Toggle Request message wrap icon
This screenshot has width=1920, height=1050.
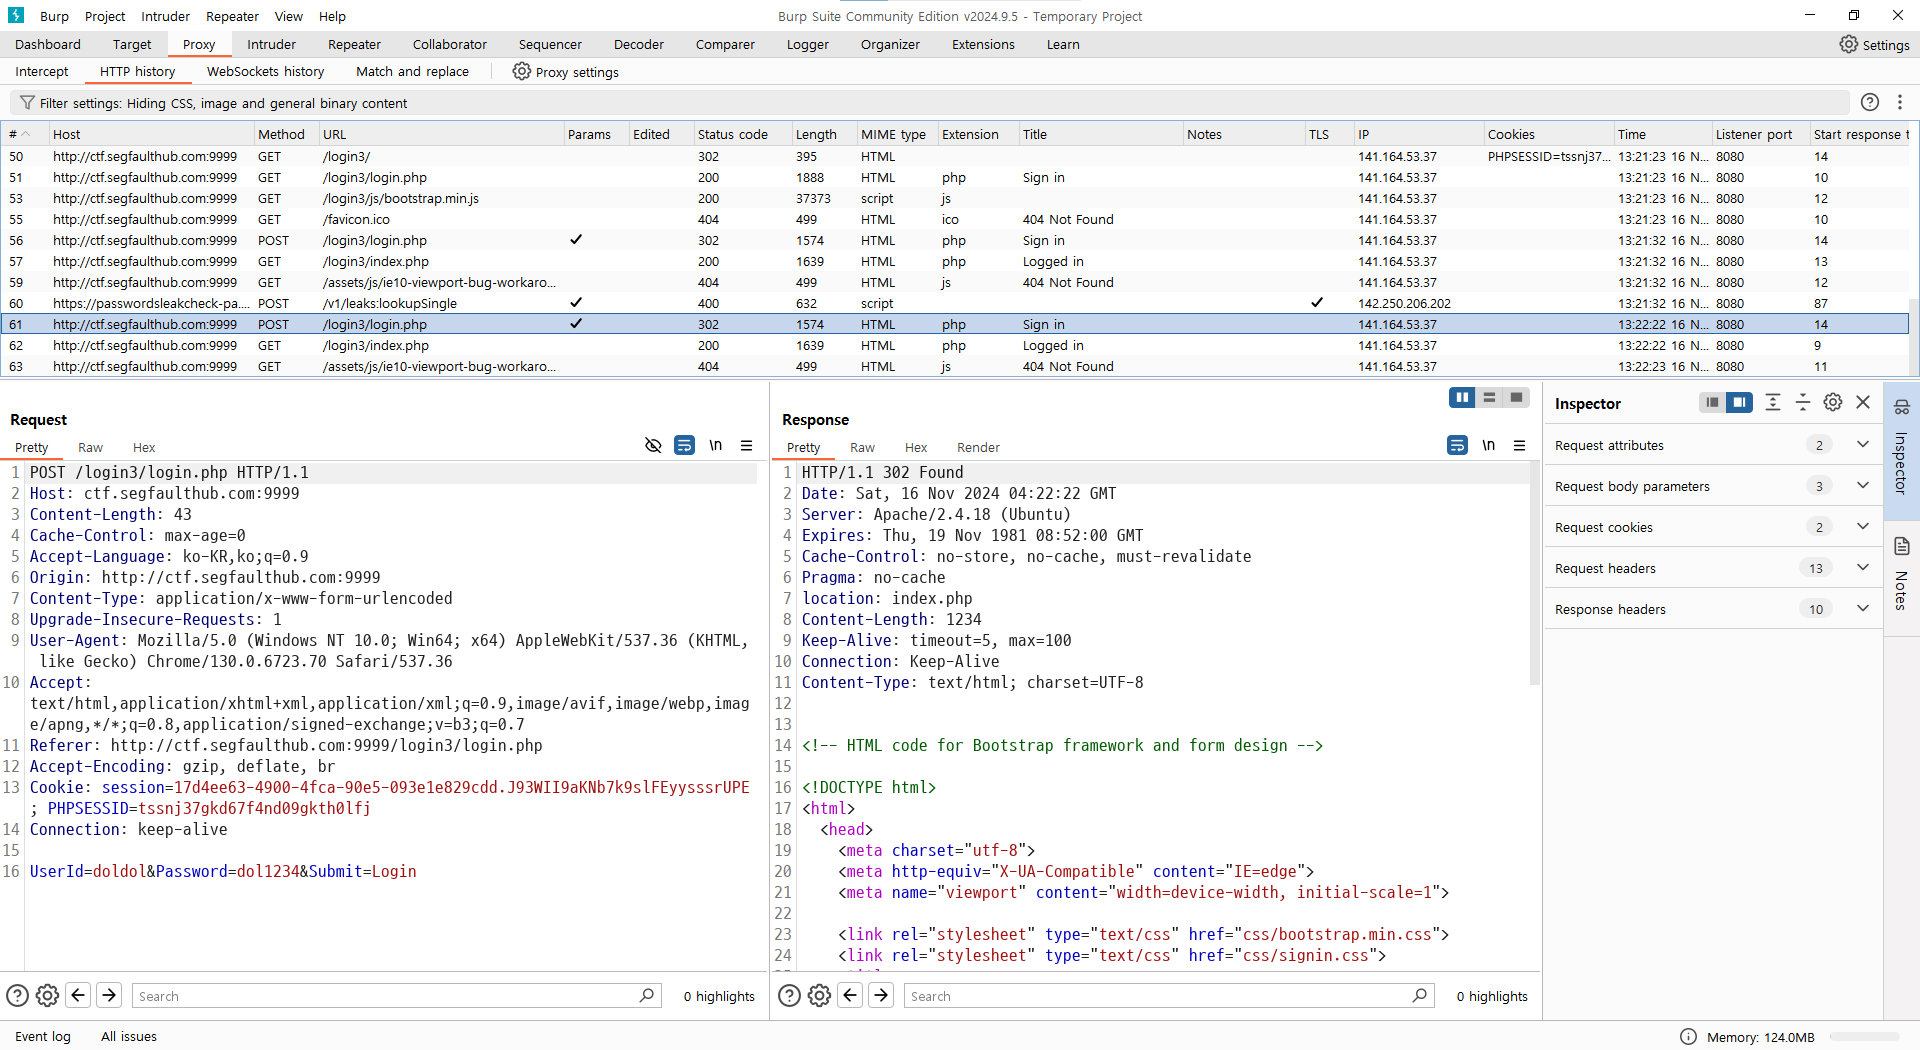coord(684,445)
